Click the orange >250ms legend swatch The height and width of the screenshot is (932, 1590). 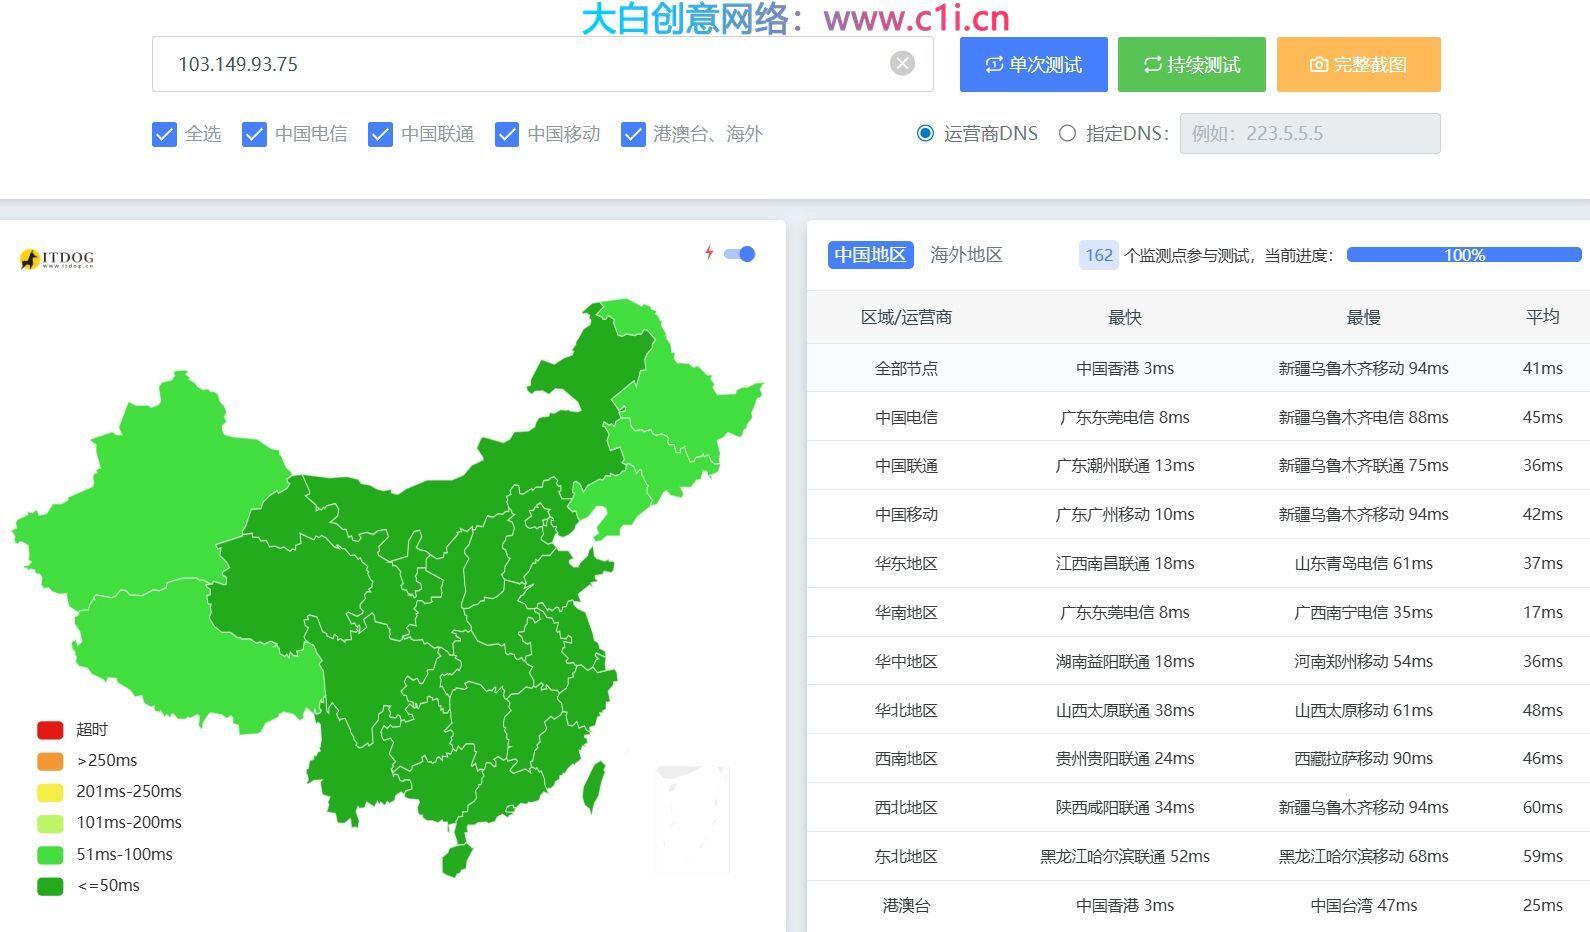click(x=50, y=761)
